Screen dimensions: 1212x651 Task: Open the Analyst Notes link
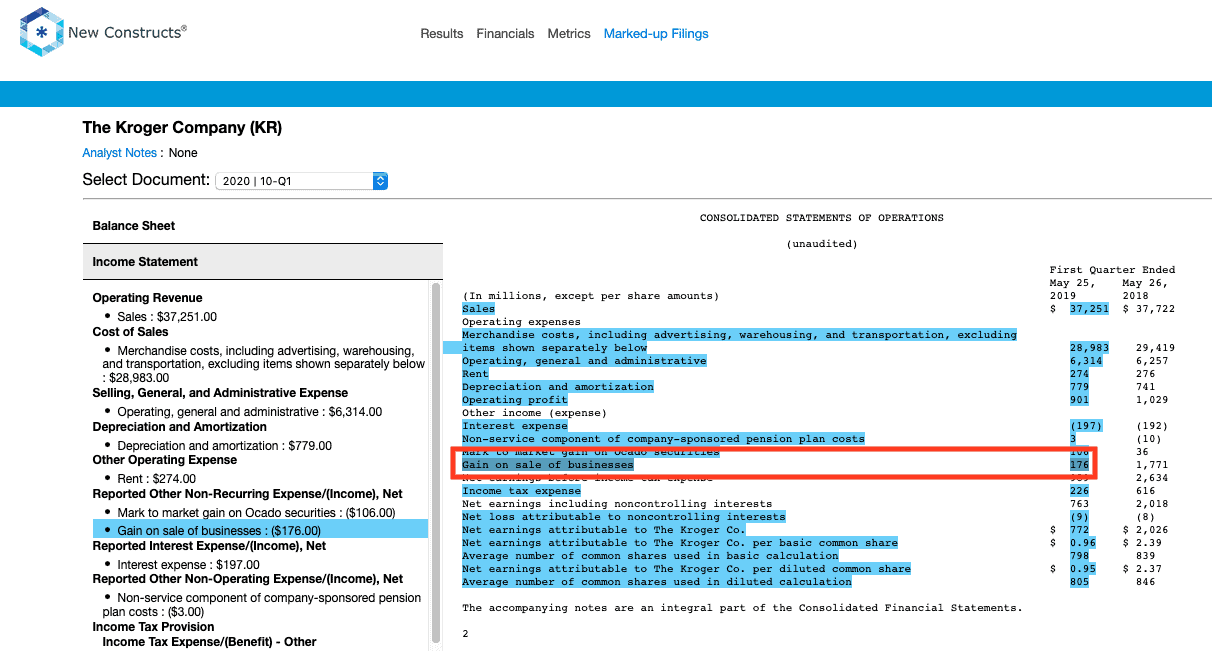tap(120, 153)
